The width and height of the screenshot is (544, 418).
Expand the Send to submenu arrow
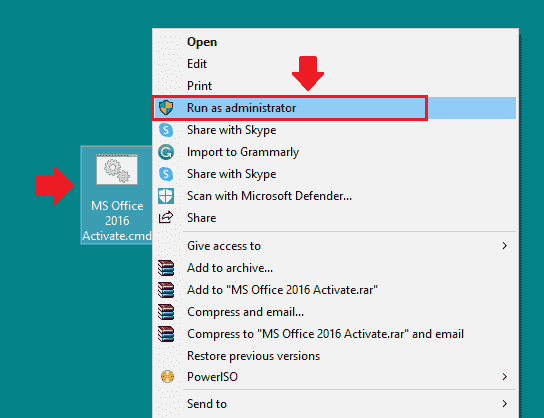504,403
